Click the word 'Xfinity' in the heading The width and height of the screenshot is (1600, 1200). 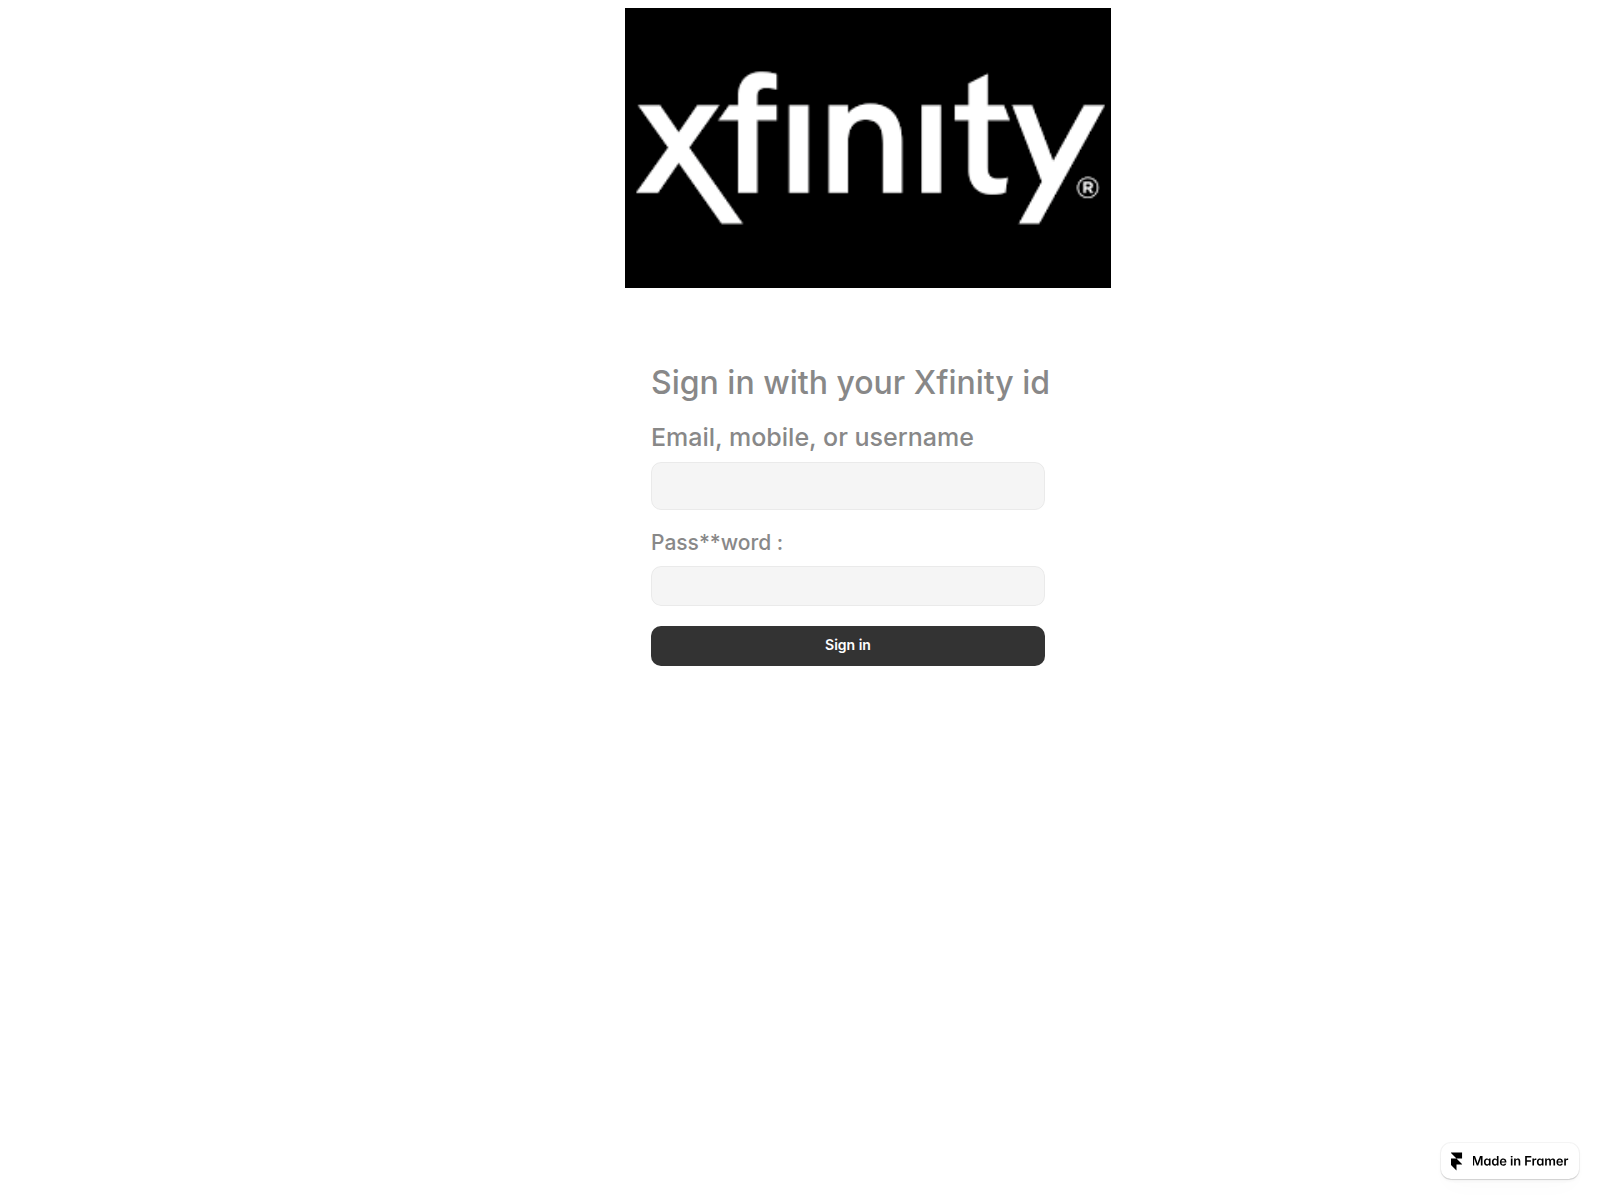964,383
